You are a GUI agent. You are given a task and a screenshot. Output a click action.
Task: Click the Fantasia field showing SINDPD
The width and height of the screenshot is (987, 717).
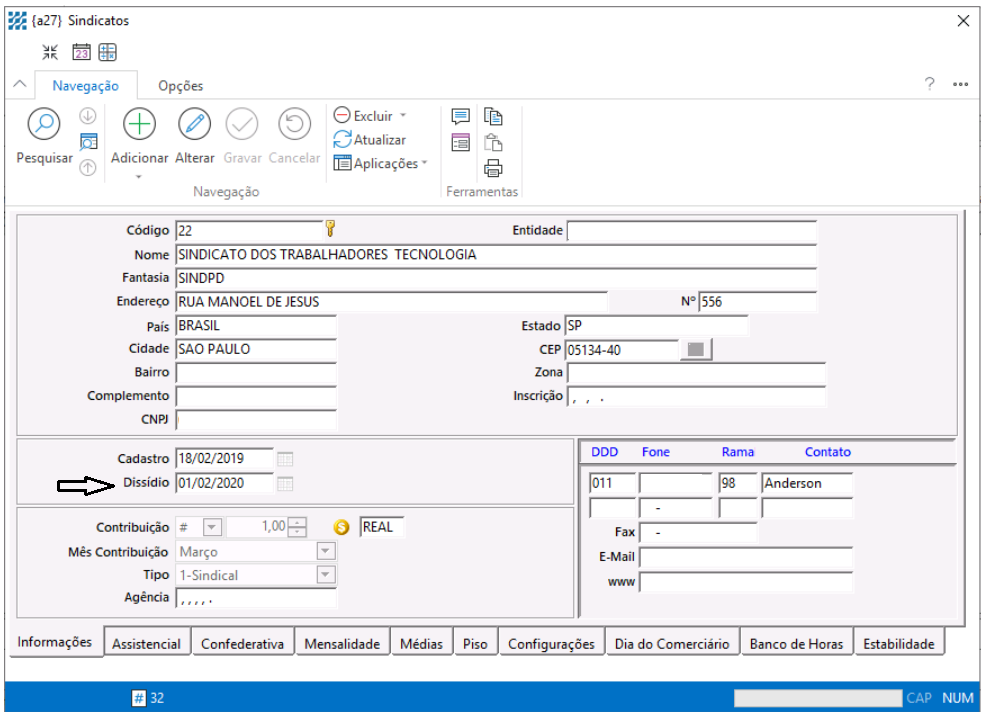pos(496,278)
